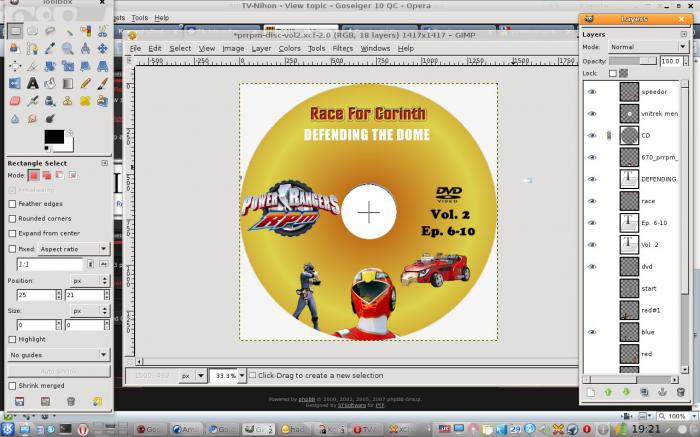Enable Feather edges option
The width and height of the screenshot is (700, 437).
tap(12, 204)
